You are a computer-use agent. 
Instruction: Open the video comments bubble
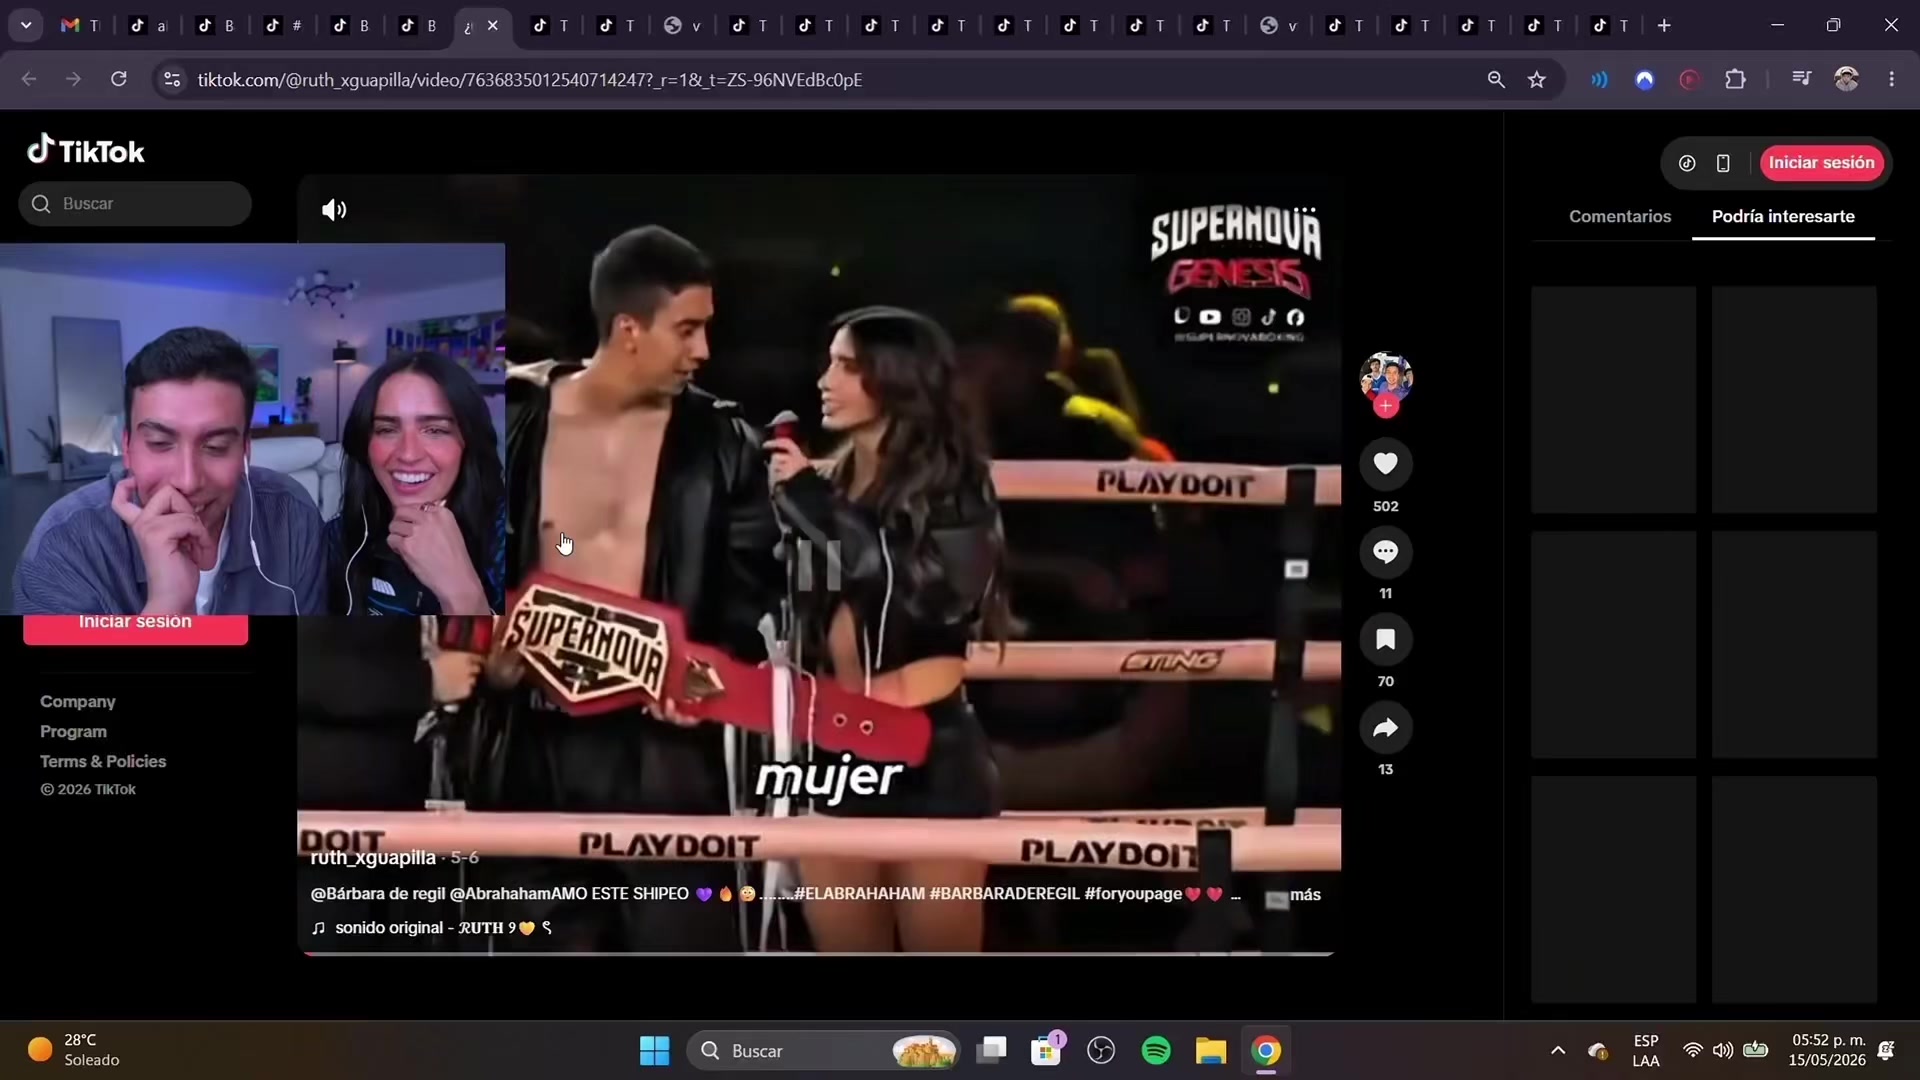click(1386, 551)
